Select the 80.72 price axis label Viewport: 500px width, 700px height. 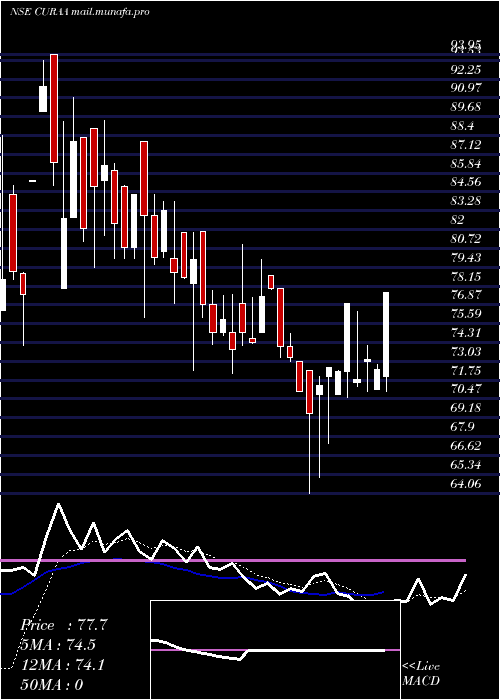pos(466,239)
